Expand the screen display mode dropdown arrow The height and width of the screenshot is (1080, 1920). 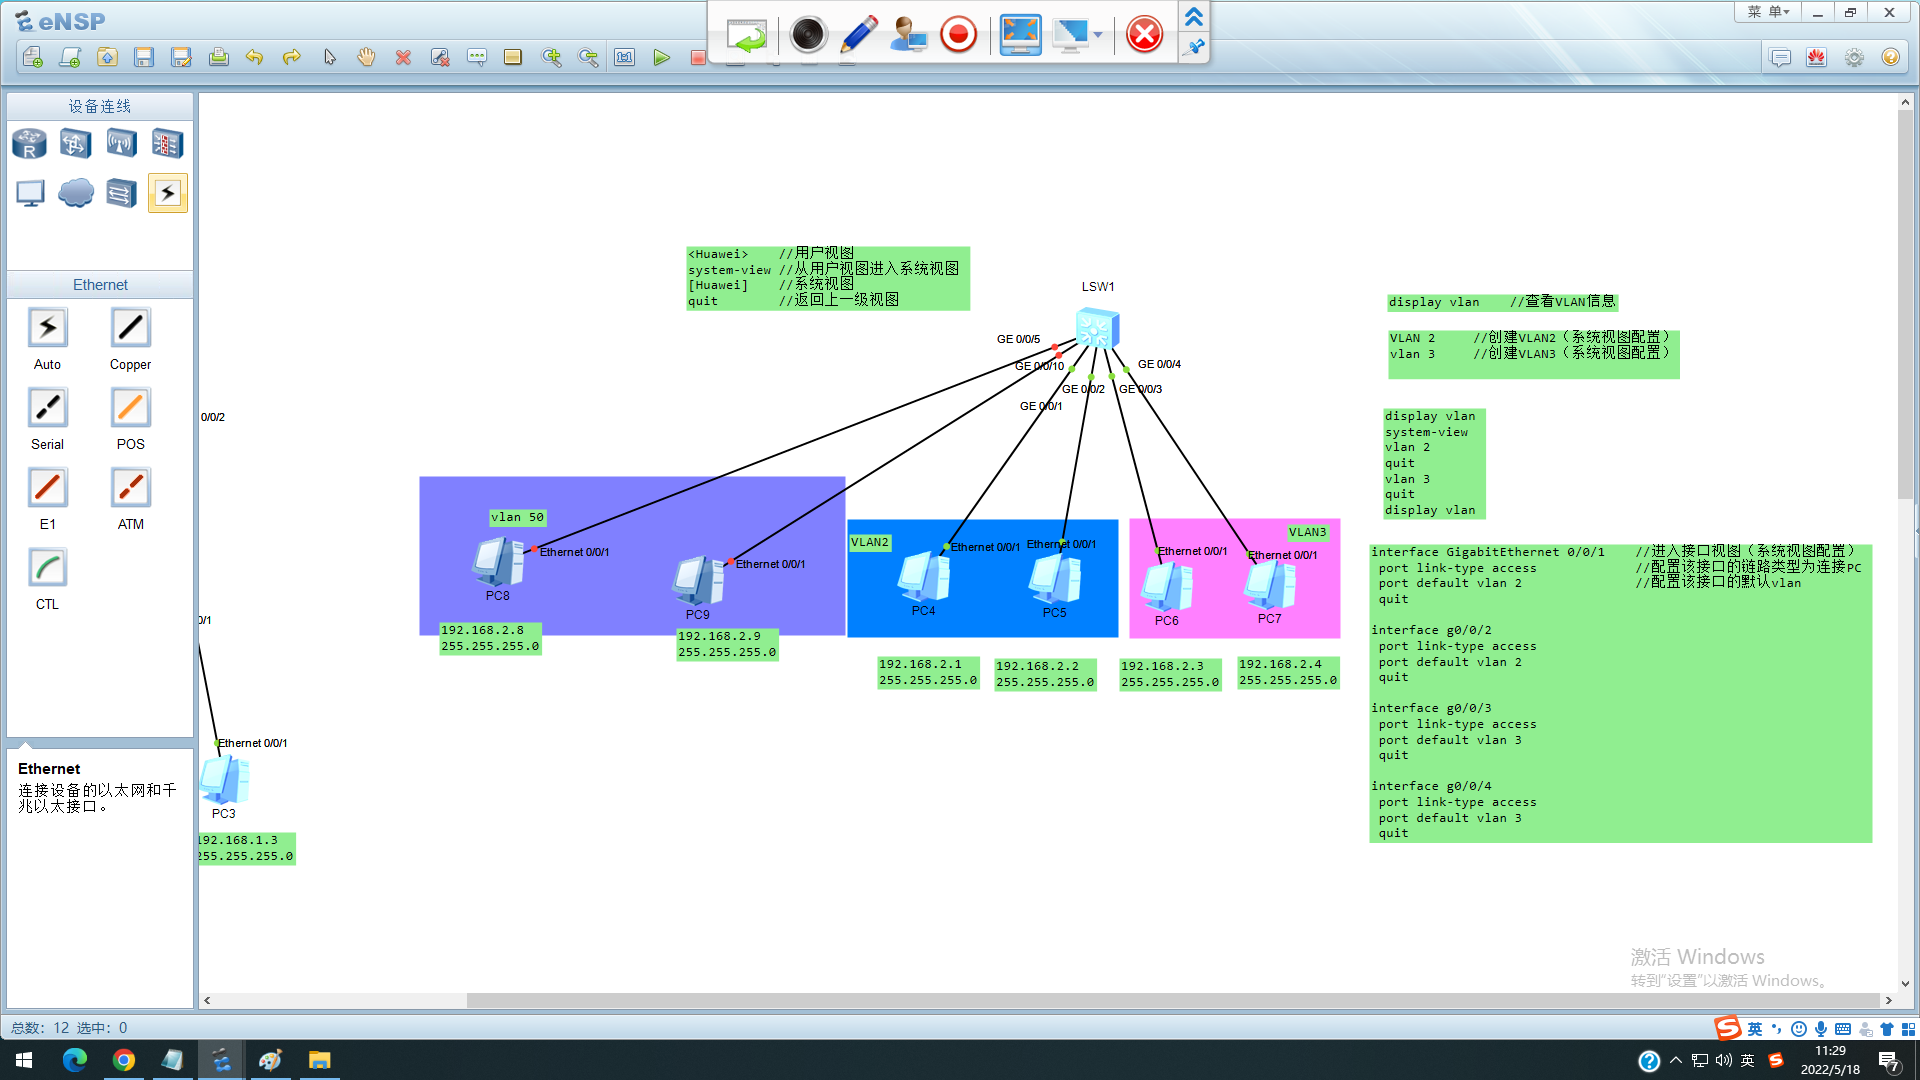point(1098,35)
